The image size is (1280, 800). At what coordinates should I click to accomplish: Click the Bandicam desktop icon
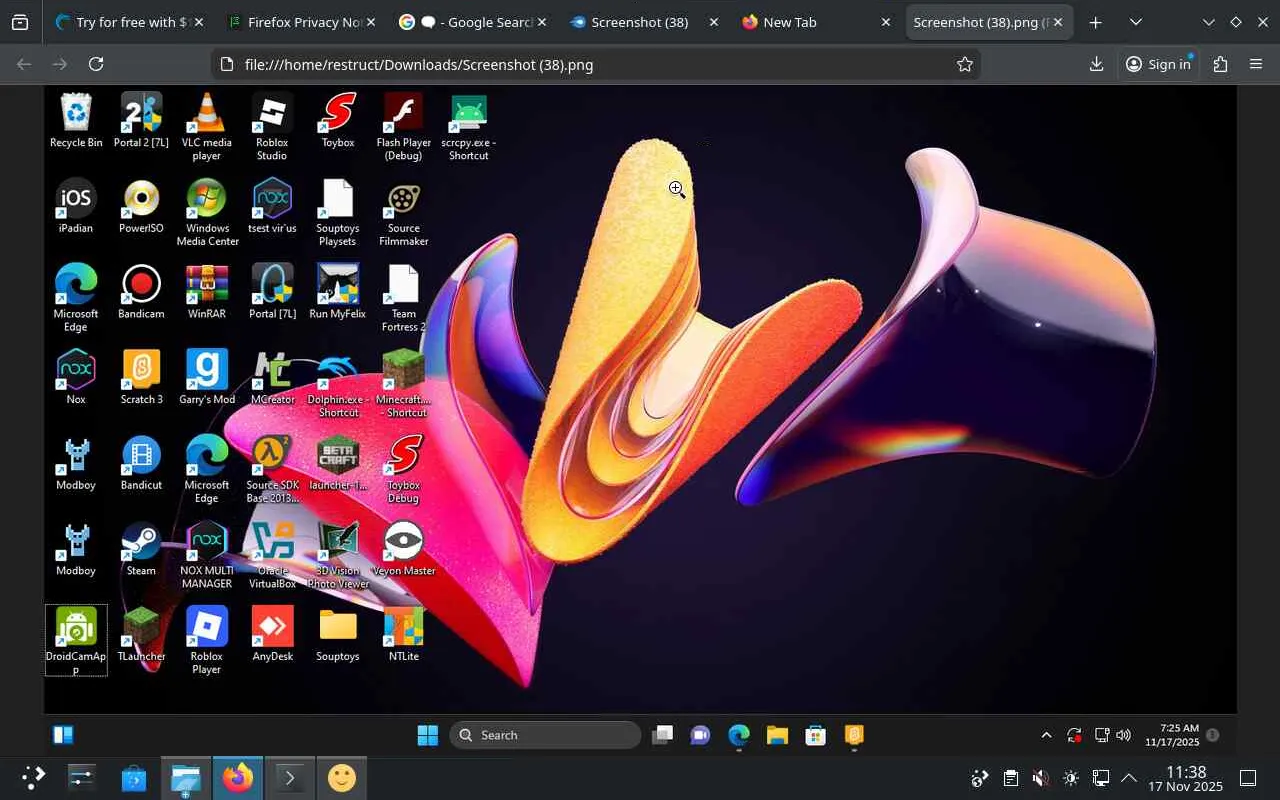click(x=141, y=292)
